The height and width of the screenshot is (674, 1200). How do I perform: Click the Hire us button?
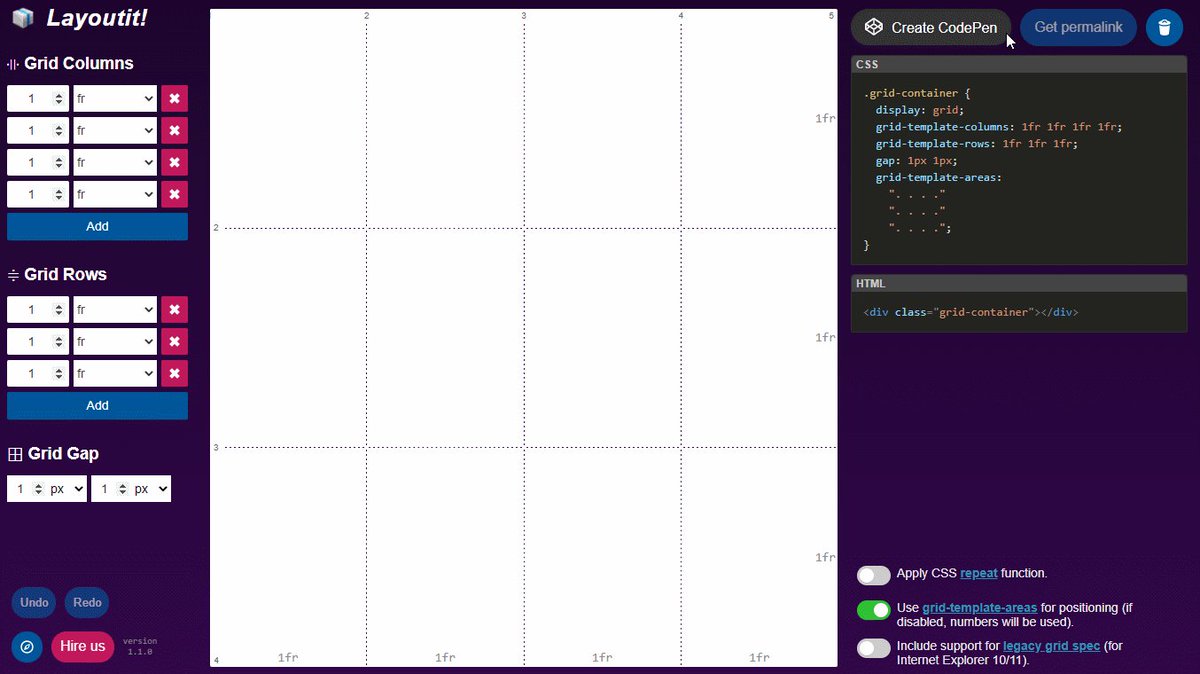click(82, 646)
